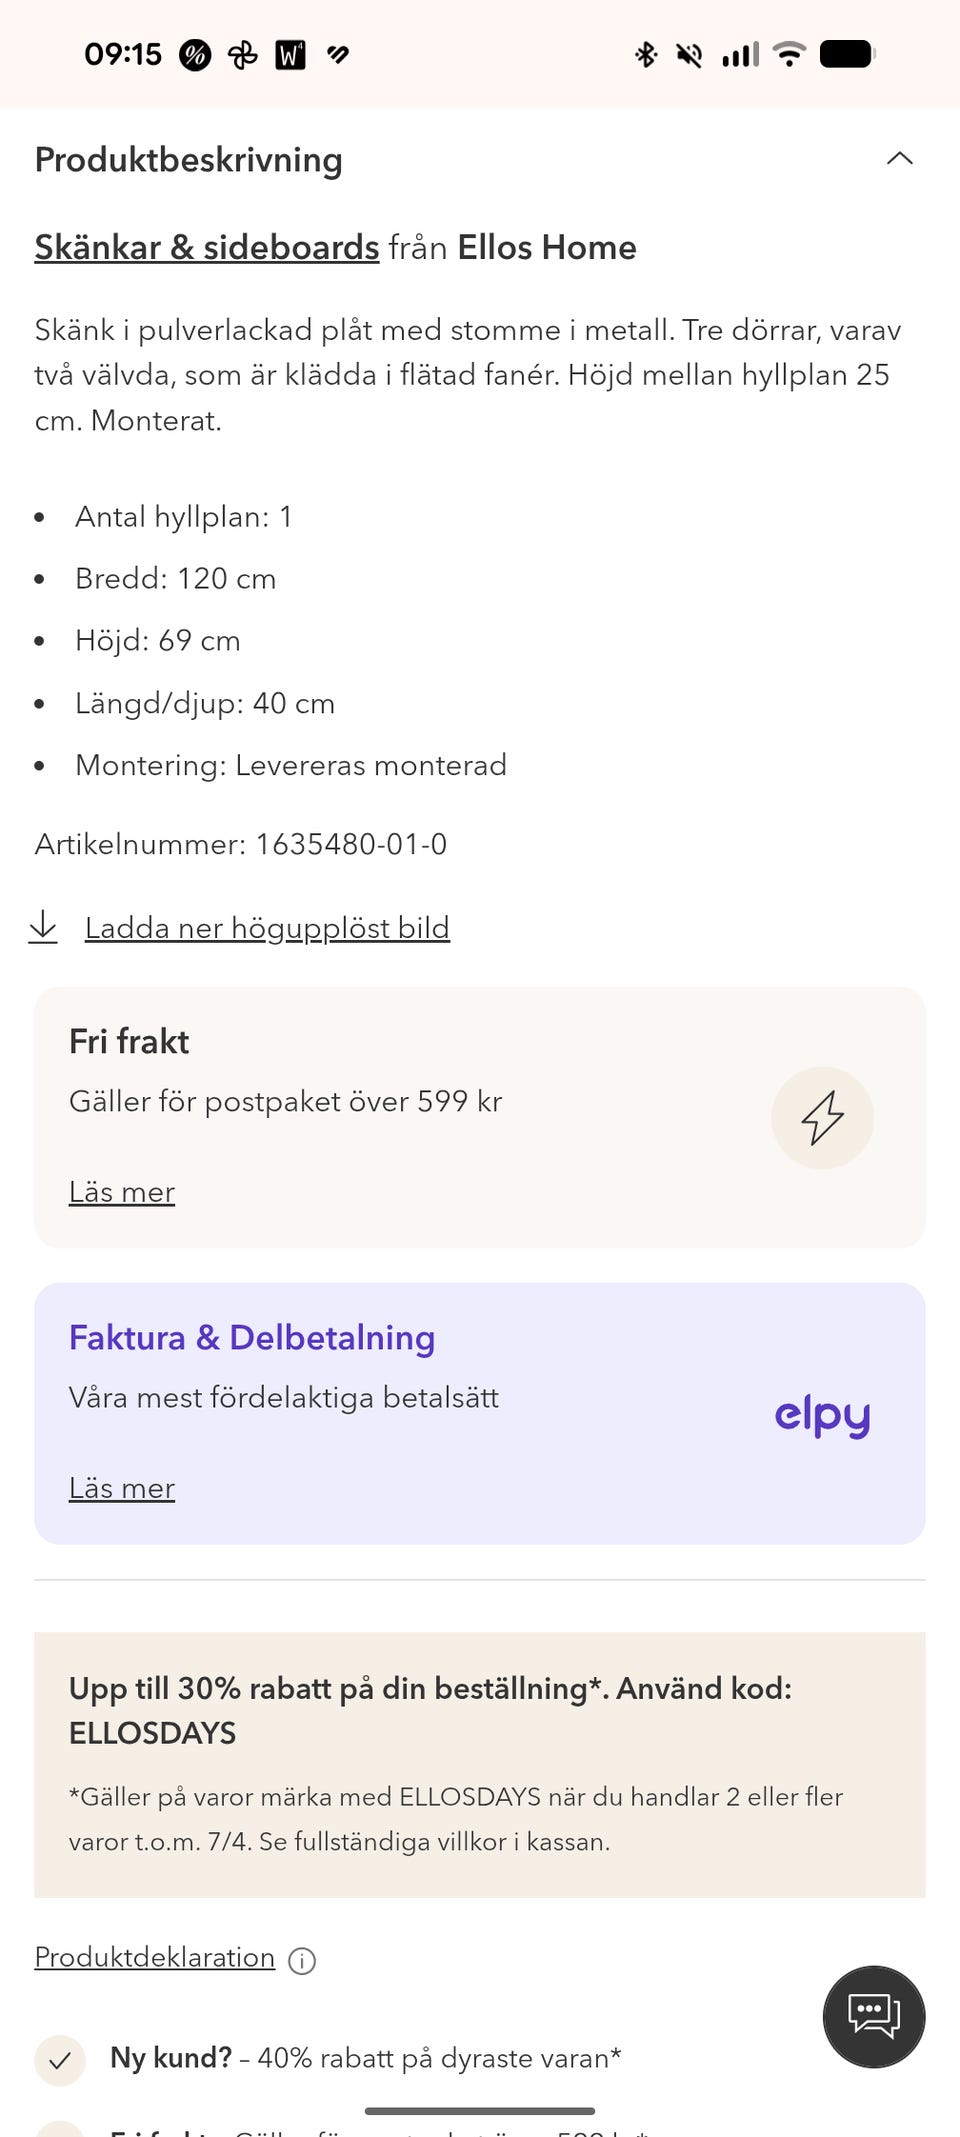Open the Skänkar & sideboards category link
Screen dimensions: 960x2137
coord(207,247)
